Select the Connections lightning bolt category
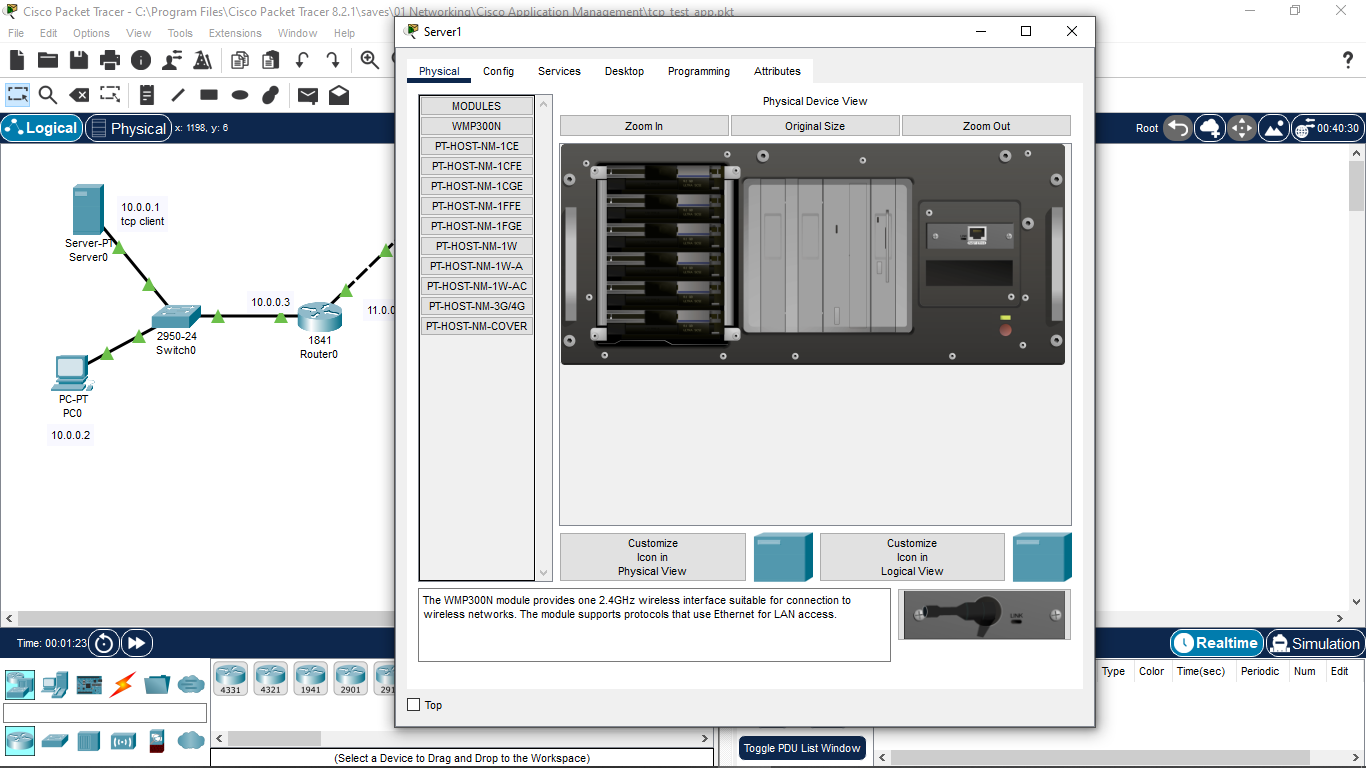This screenshot has height=768, width=1366. click(122, 685)
